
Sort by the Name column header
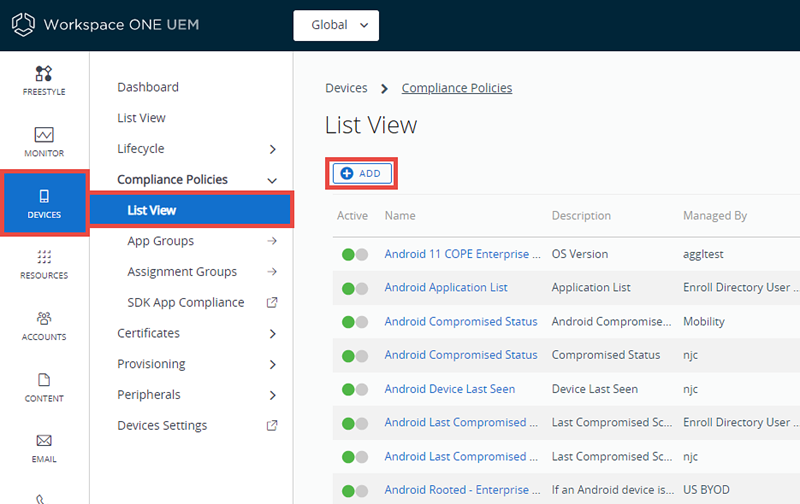tap(400, 216)
